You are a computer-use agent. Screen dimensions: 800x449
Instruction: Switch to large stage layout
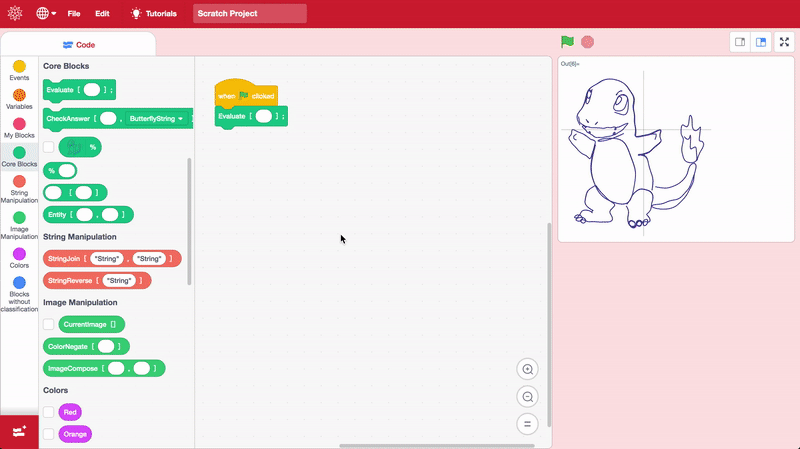[x=761, y=42]
